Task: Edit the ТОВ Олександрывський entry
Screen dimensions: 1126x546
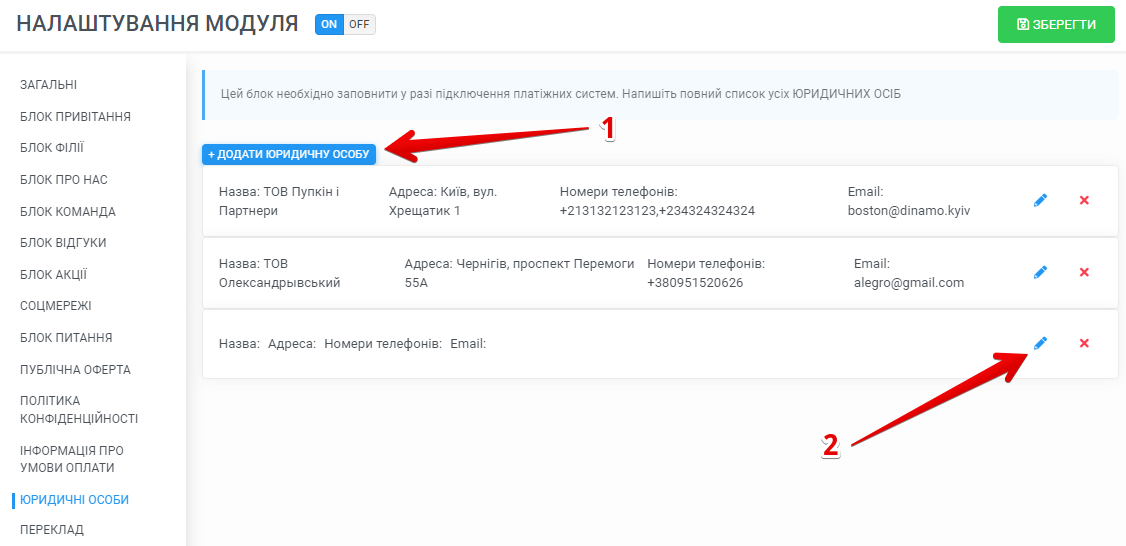Action: tap(1041, 272)
